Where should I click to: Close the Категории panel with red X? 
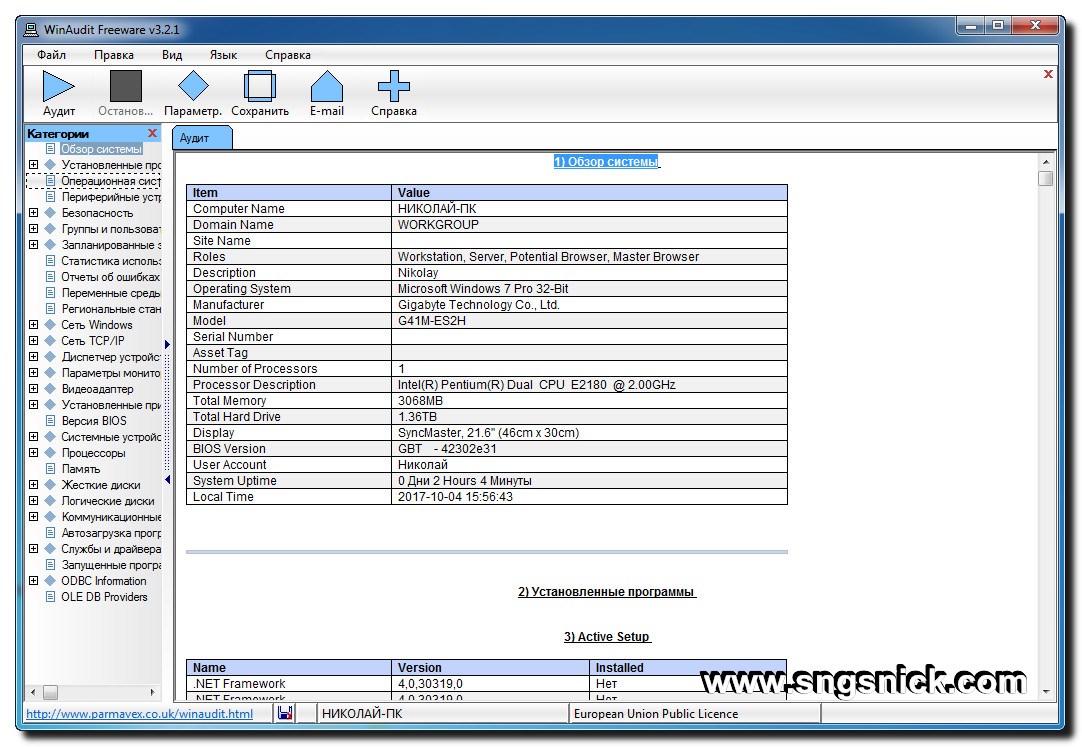point(153,133)
